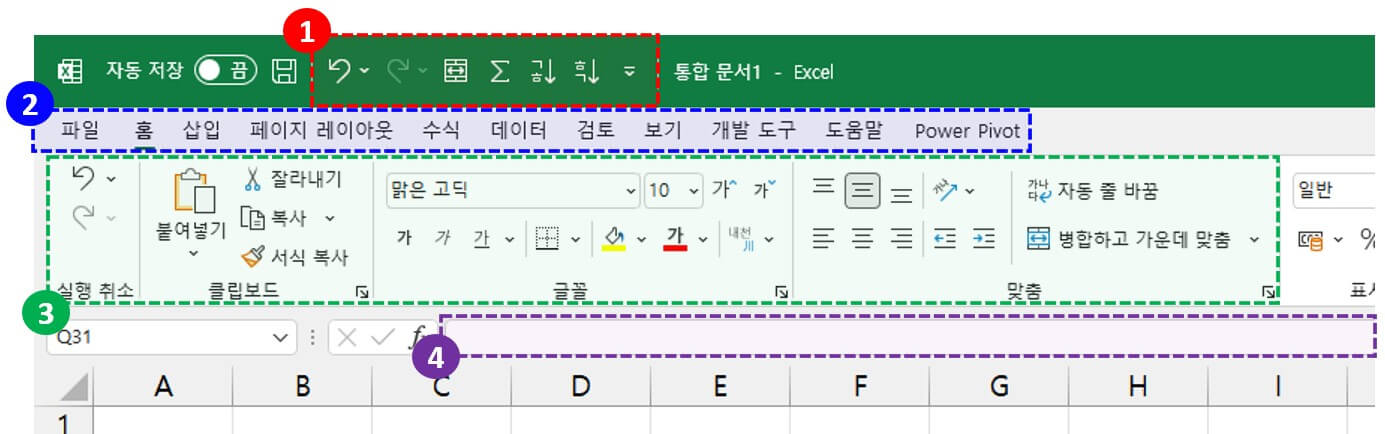The image size is (1385, 434).
Task: Click the Sort Ascending icon in the title bar
Action: (543, 71)
